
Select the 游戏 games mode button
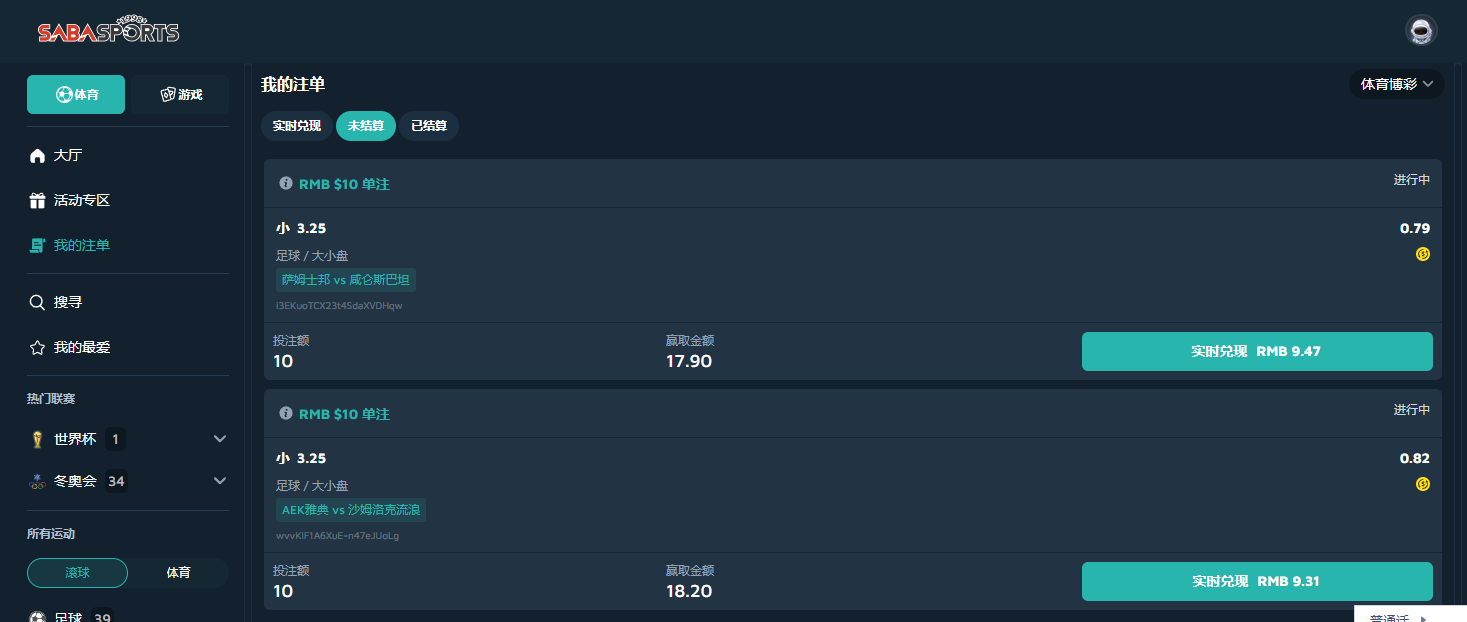point(181,95)
